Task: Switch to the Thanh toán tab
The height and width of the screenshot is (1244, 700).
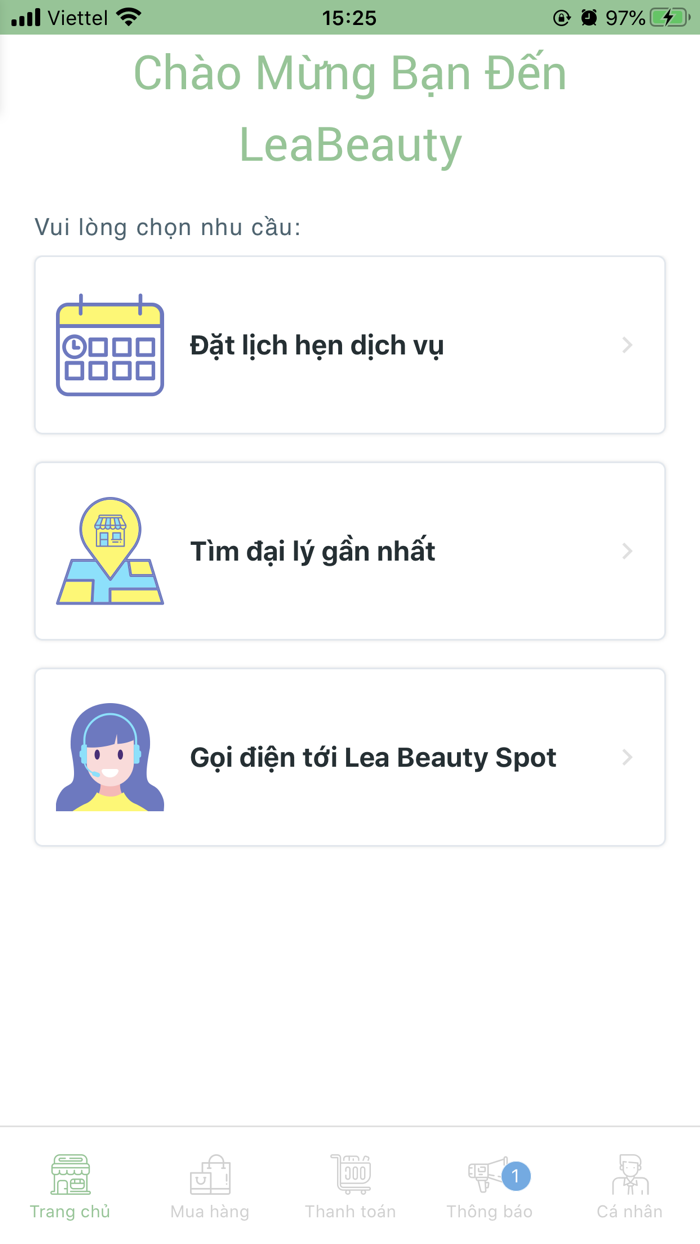Action: click(x=350, y=1185)
